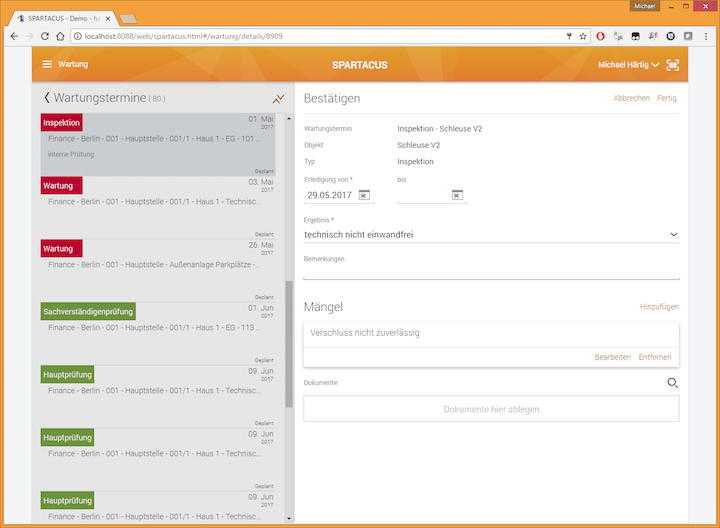Open calendar picker for Erledigung von
The width and height of the screenshot is (720, 528).
coord(364,195)
